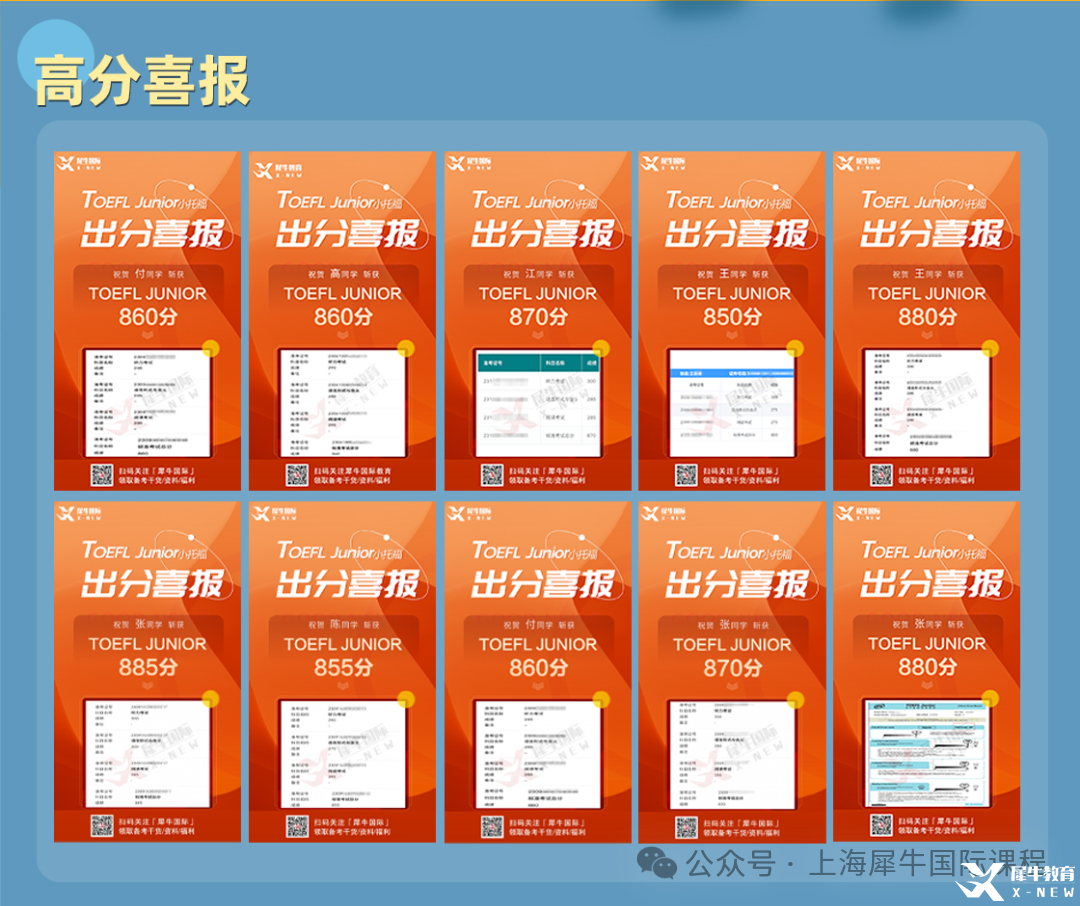Click the TOEFL Junior小托福 title on 张同学 885分 card
This screenshot has height=906, width=1080.
pyautogui.click(x=144, y=550)
